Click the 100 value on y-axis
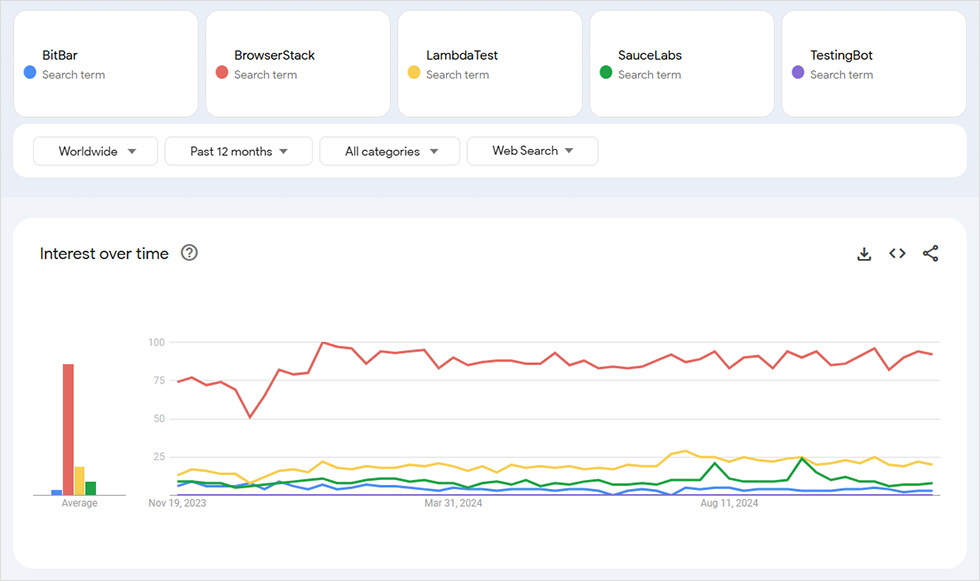The height and width of the screenshot is (581, 980). (156, 342)
